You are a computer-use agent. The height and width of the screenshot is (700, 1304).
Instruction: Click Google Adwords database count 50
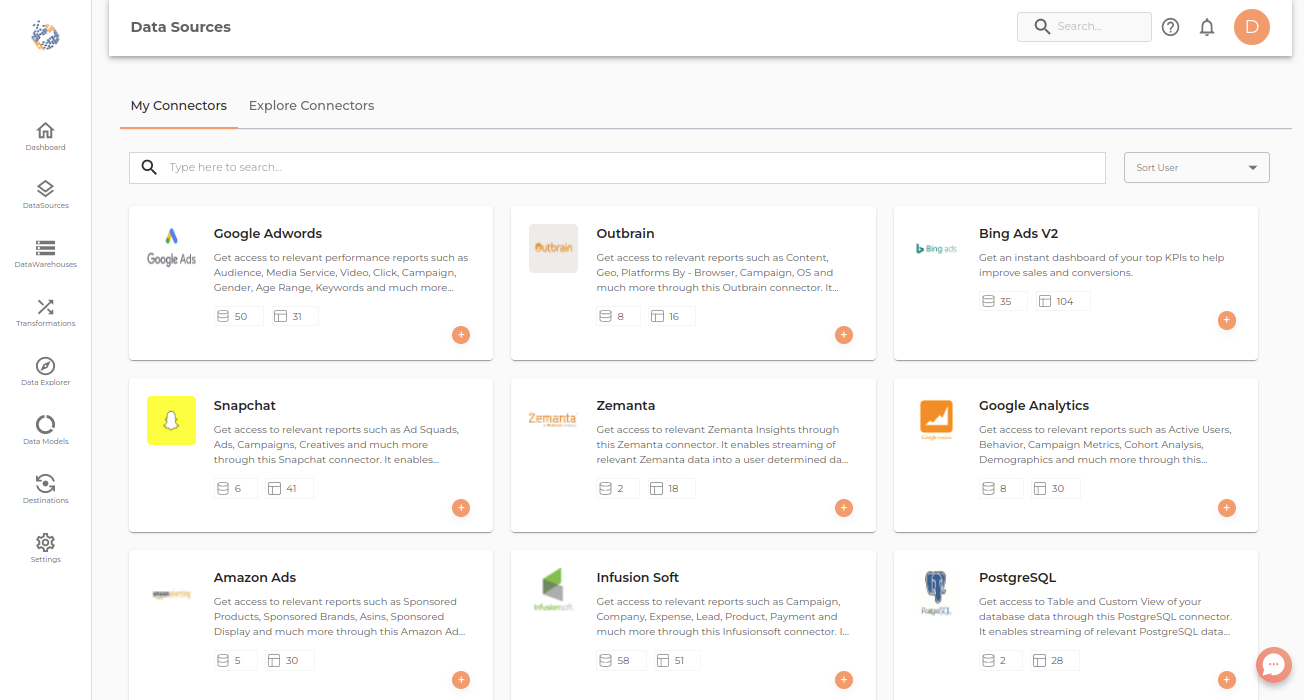click(238, 316)
